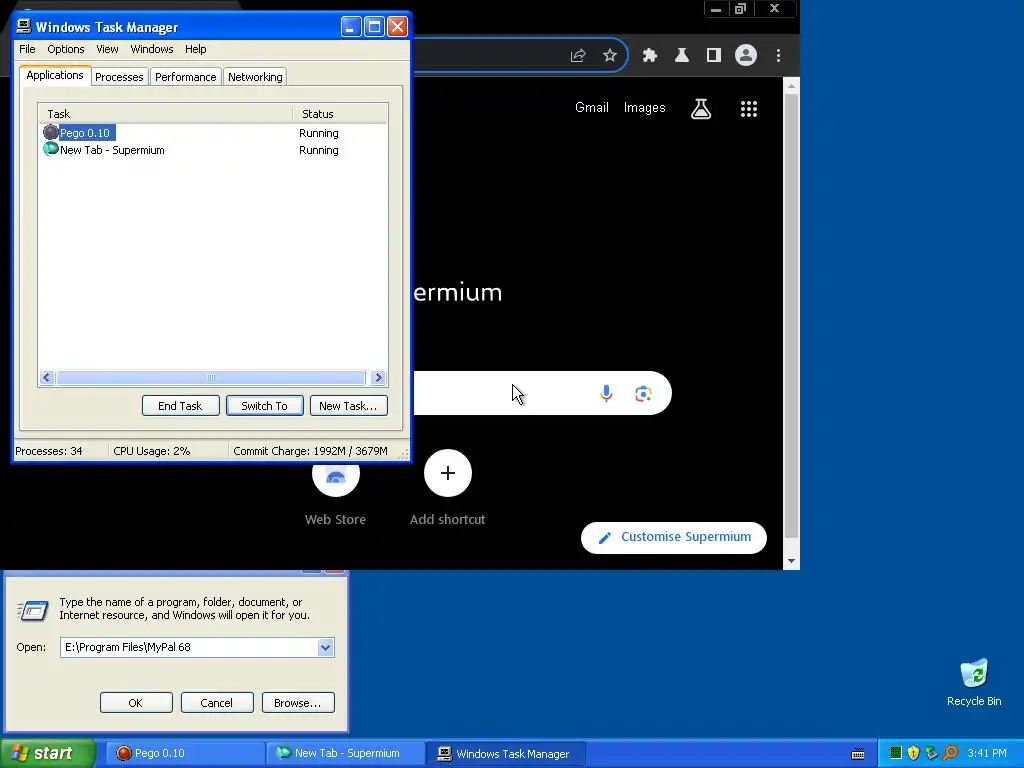Open the profile avatar icon

pyautogui.click(x=746, y=56)
